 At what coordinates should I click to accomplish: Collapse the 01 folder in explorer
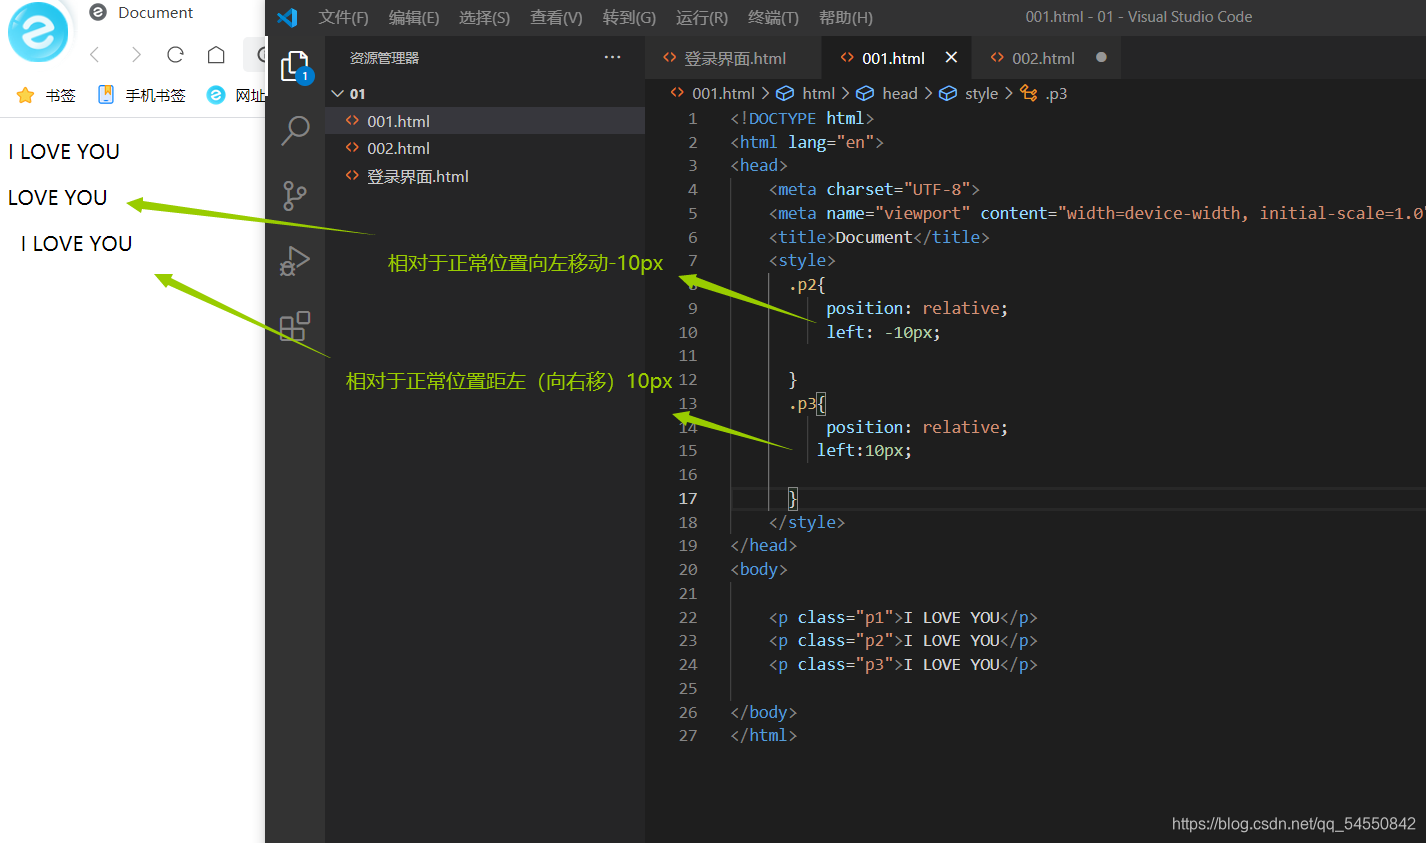pyautogui.click(x=485, y=93)
